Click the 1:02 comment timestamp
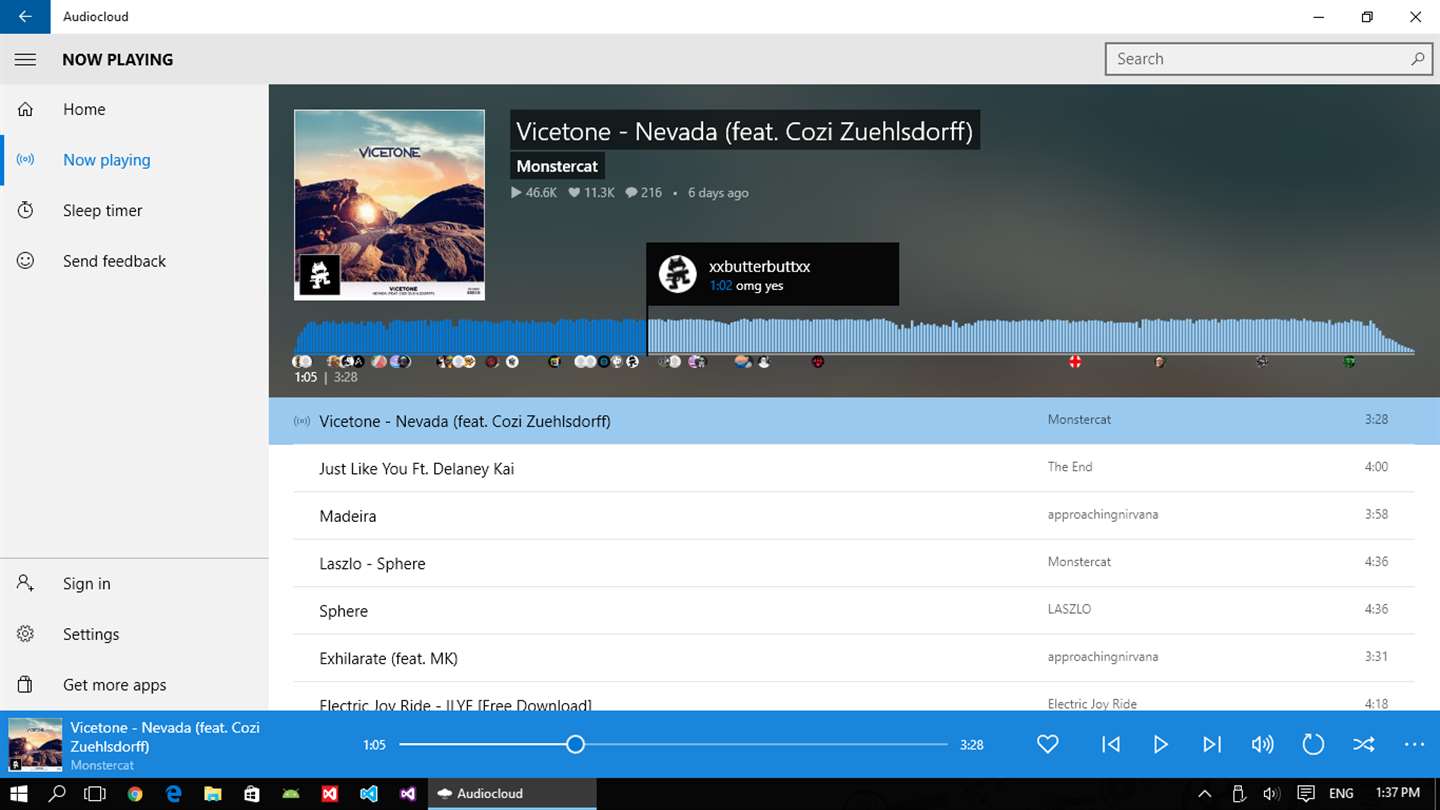The height and width of the screenshot is (810, 1440). 720,286
